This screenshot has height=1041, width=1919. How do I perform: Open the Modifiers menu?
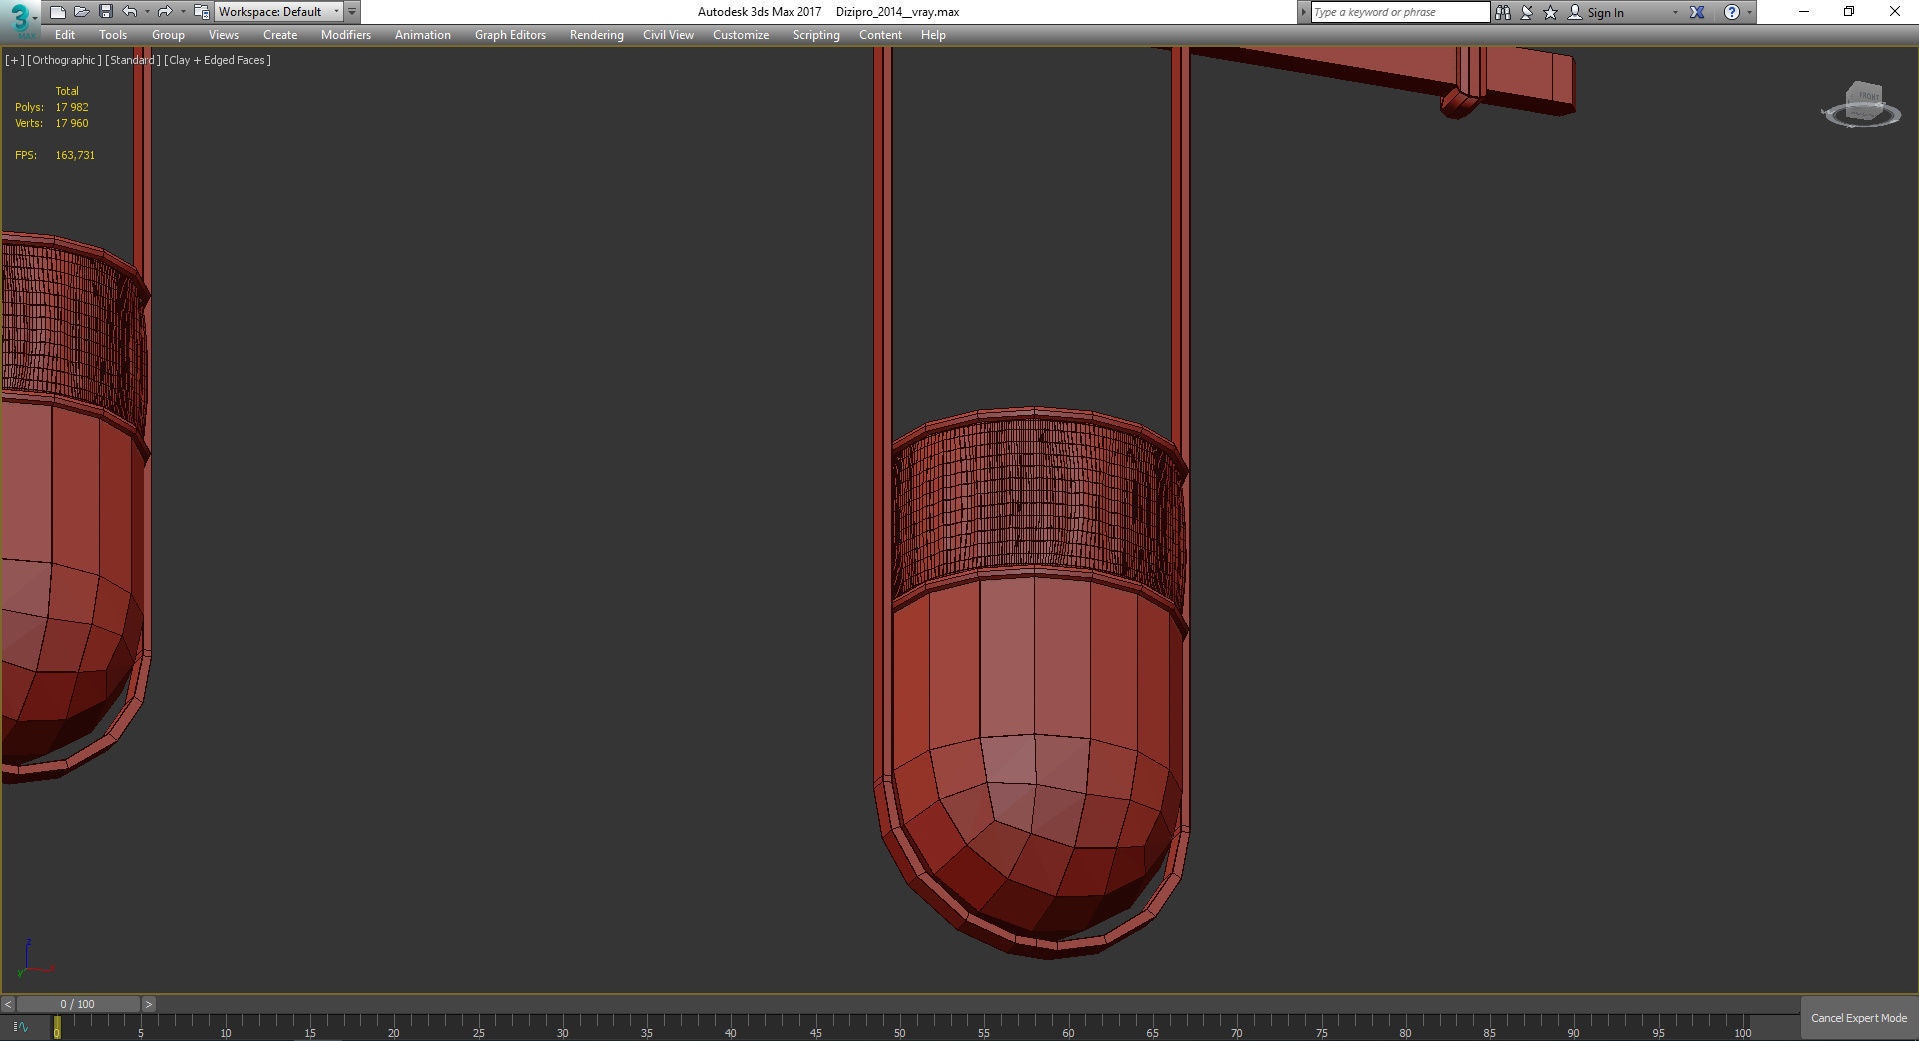(346, 35)
